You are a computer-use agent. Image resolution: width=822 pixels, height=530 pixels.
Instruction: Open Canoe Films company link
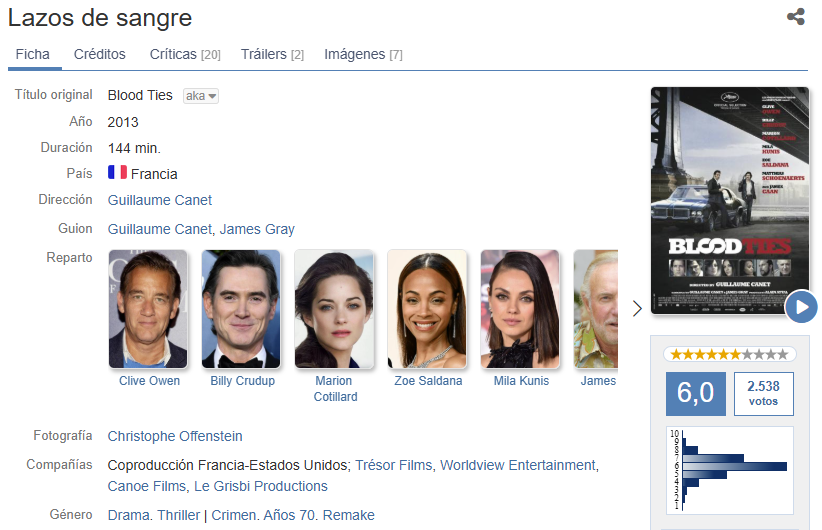[x=146, y=486]
